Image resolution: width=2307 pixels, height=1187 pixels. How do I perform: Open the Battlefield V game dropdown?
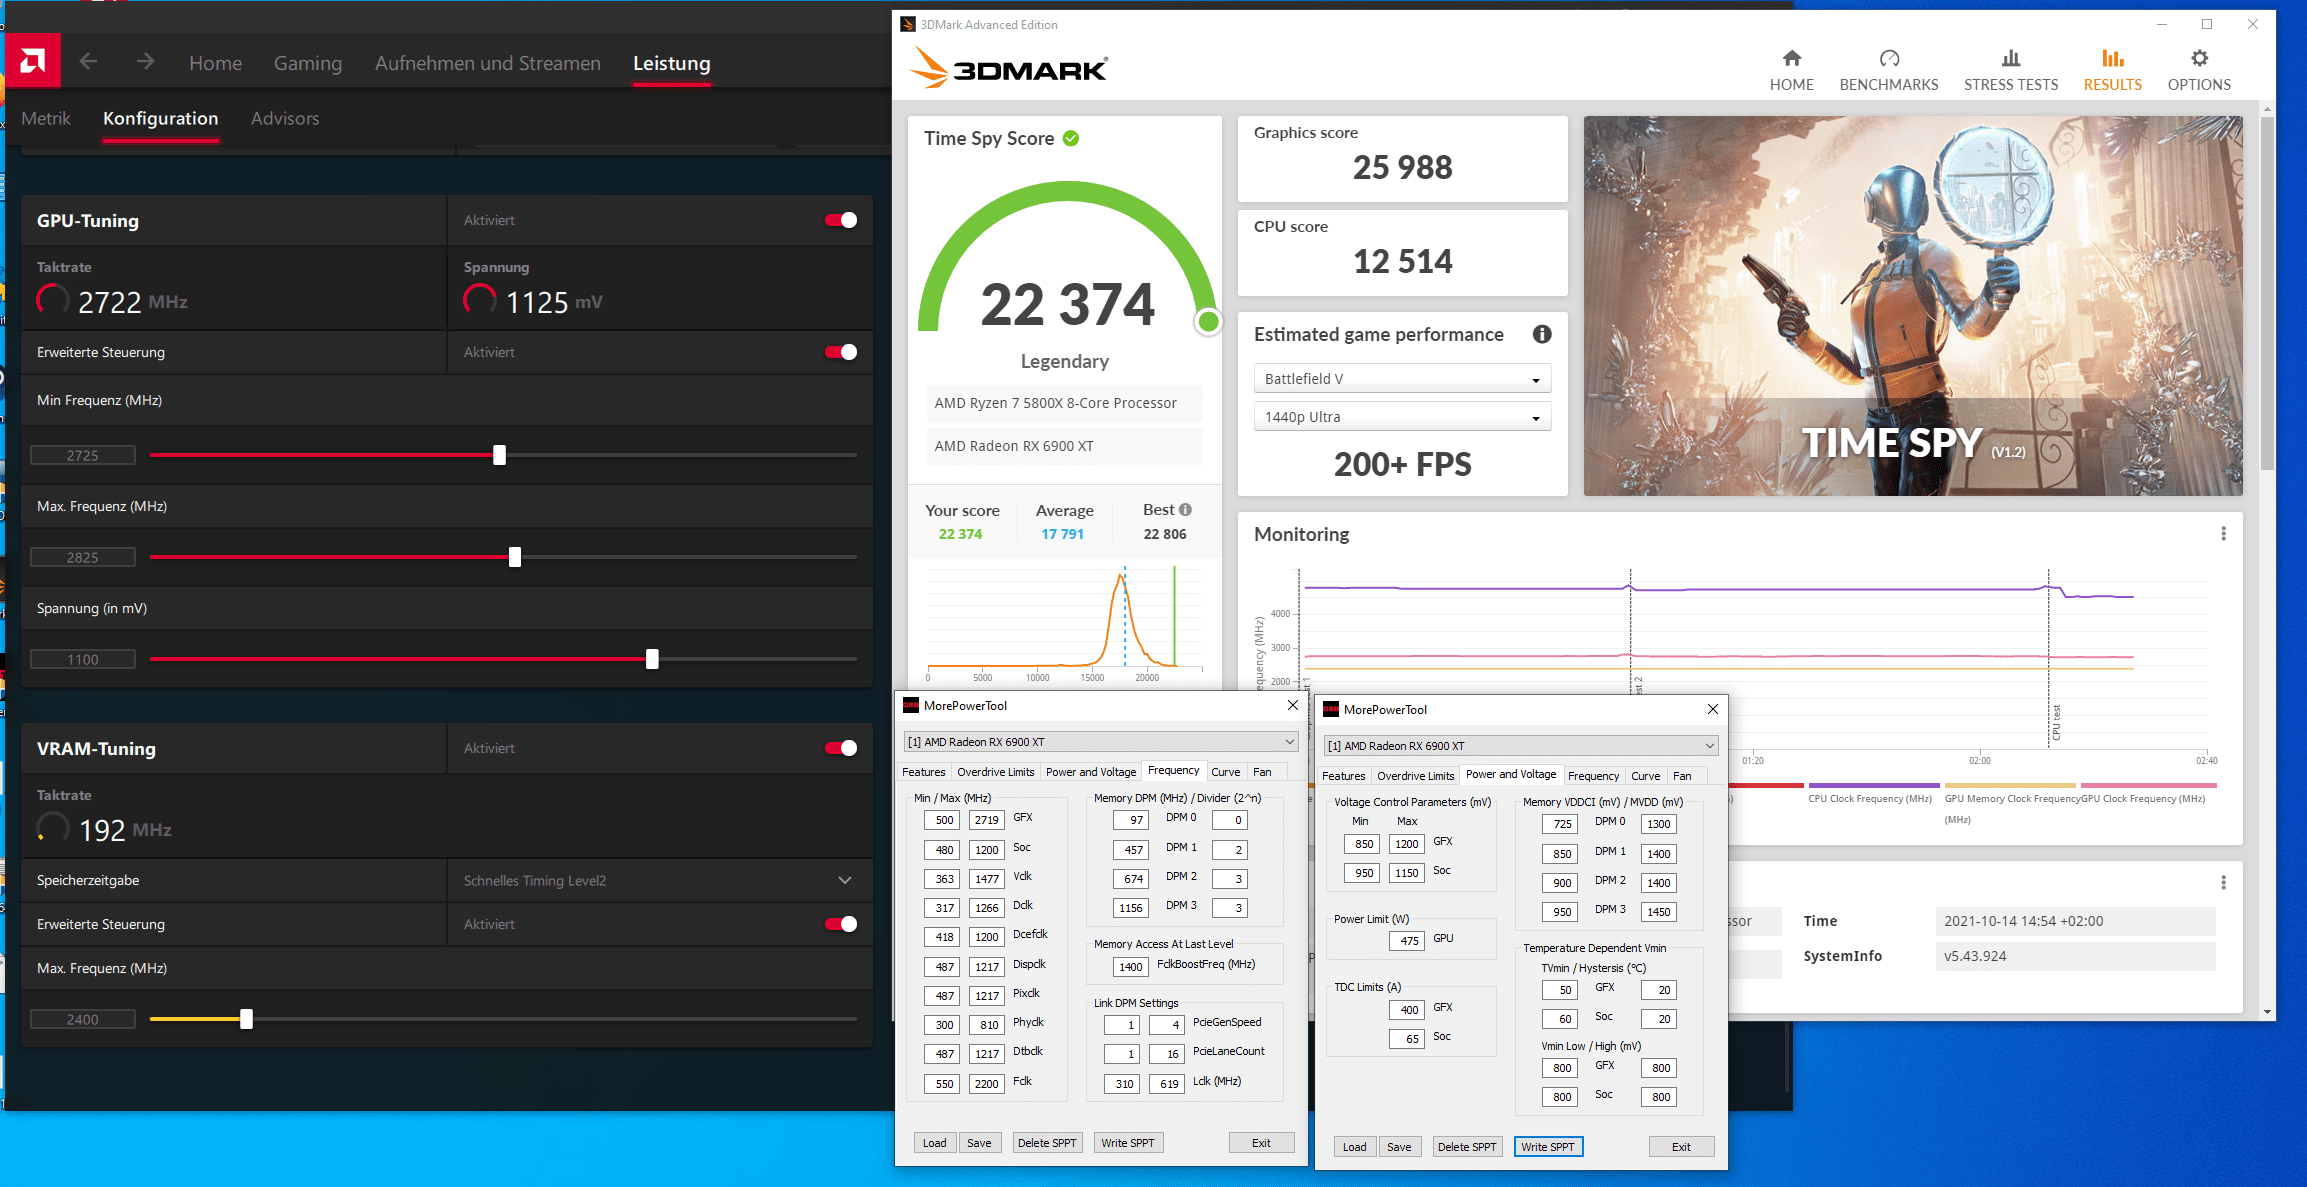pyautogui.click(x=1402, y=379)
